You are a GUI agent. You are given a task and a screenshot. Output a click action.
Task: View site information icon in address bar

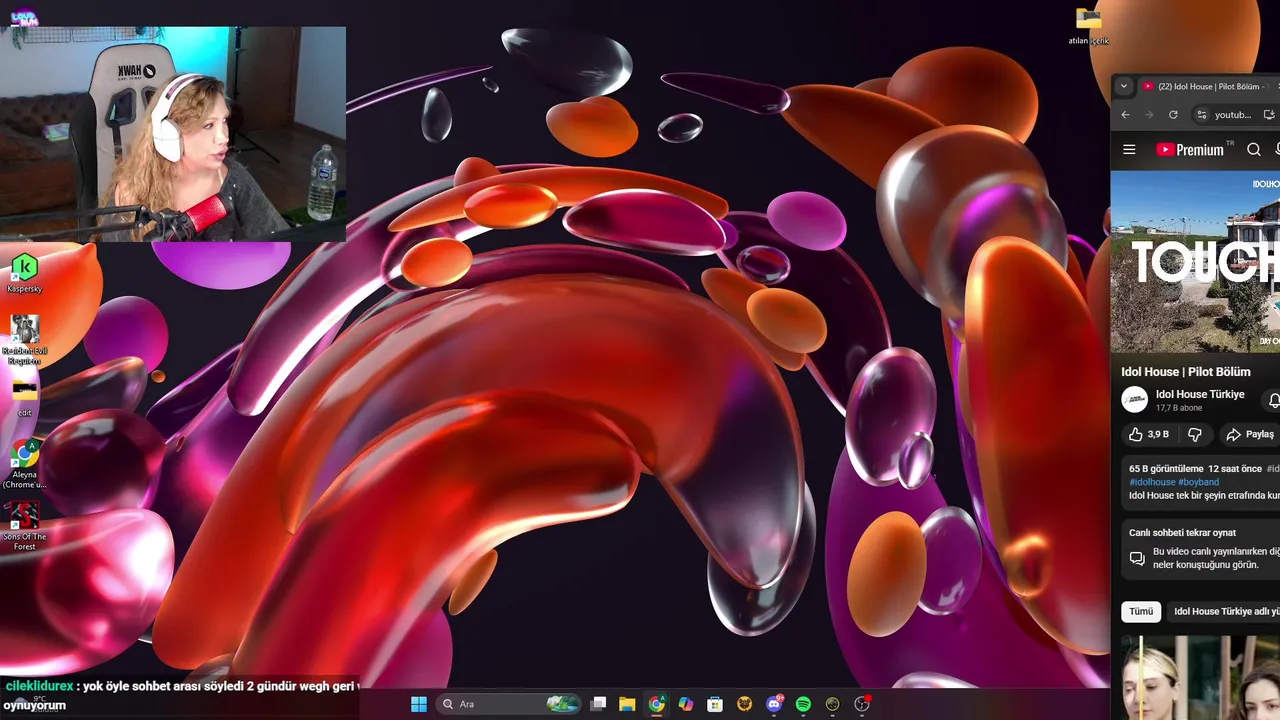pos(1201,115)
